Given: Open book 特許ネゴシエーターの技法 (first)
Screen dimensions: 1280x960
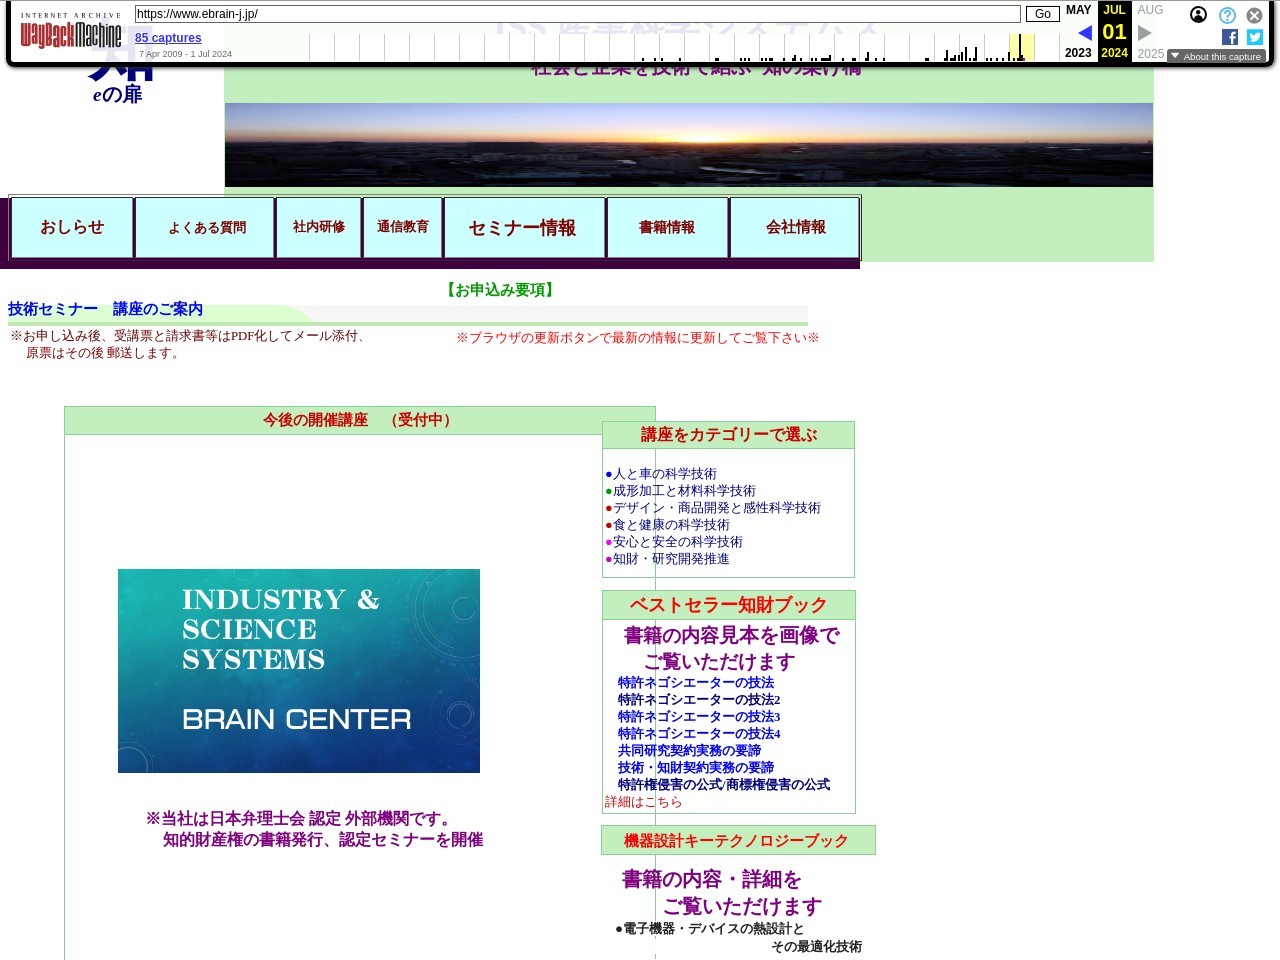Looking at the screenshot, I should [x=696, y=683].
